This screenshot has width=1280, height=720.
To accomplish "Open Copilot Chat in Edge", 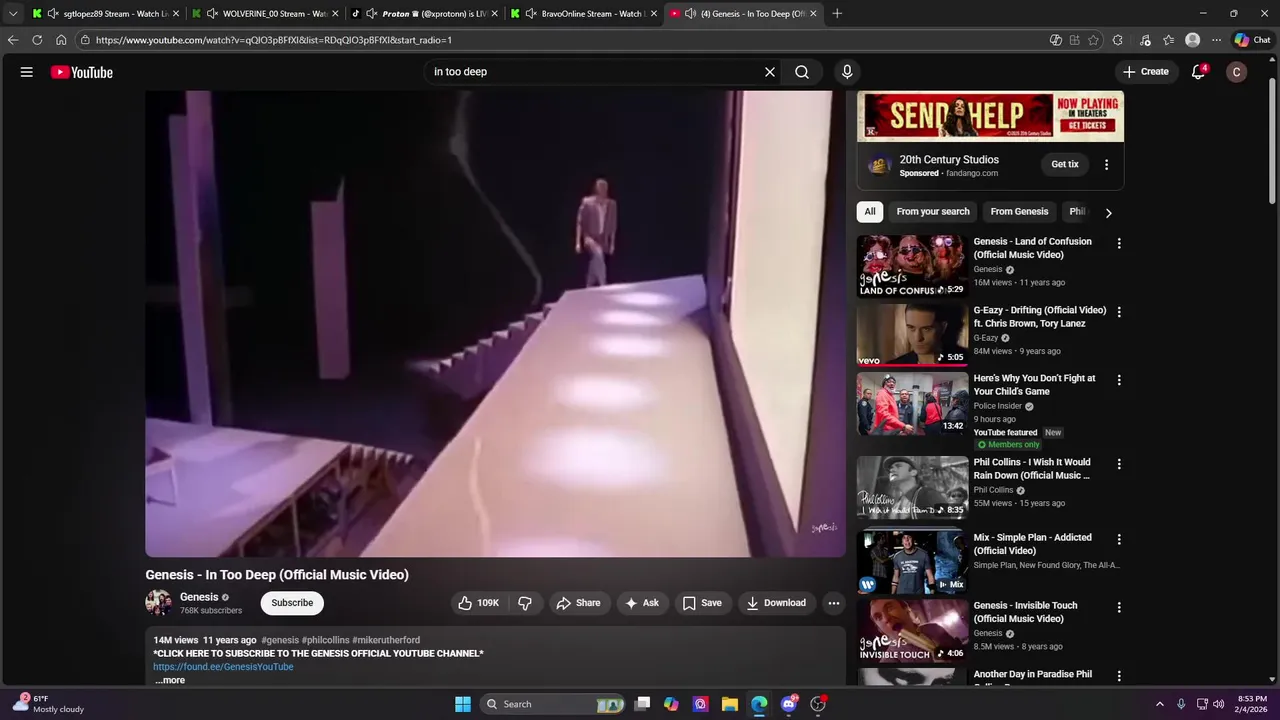I will (x=1252, y=40).
